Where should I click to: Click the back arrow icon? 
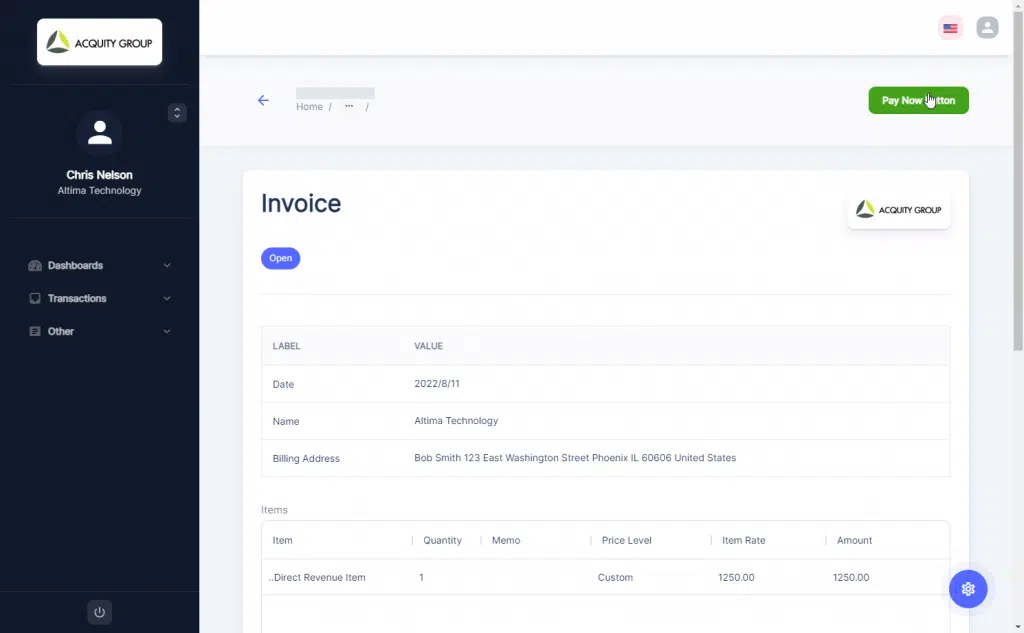click(263, 100)
